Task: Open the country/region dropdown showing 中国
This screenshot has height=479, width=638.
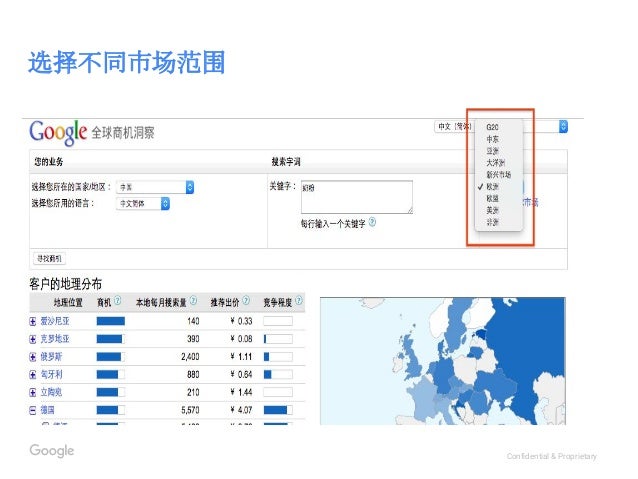Action: (x=155, y=187)
